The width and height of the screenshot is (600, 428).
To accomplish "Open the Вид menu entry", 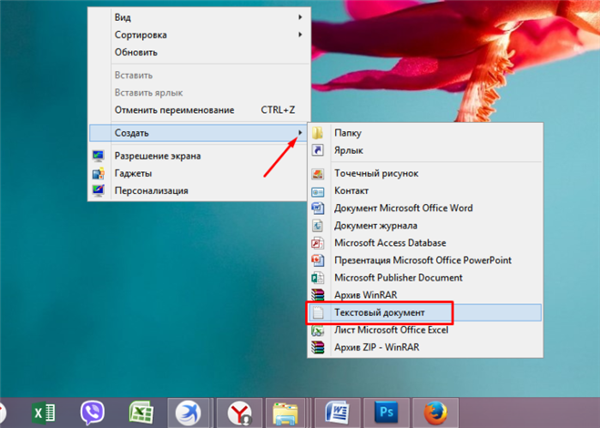I will click(x=198, y=17).
